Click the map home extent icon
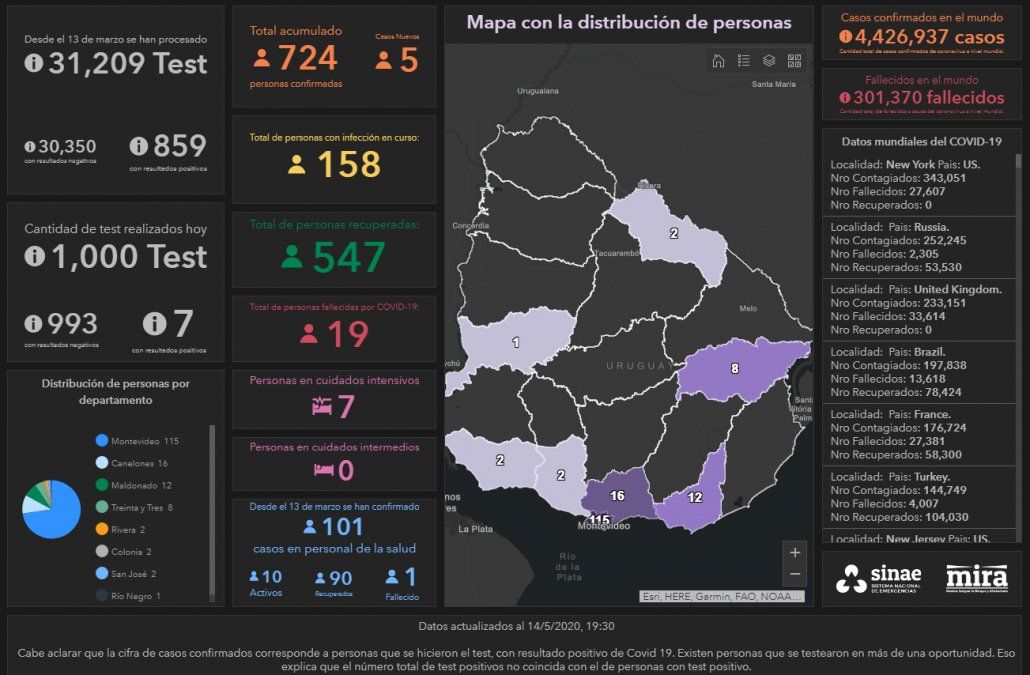 click(718, 60)
